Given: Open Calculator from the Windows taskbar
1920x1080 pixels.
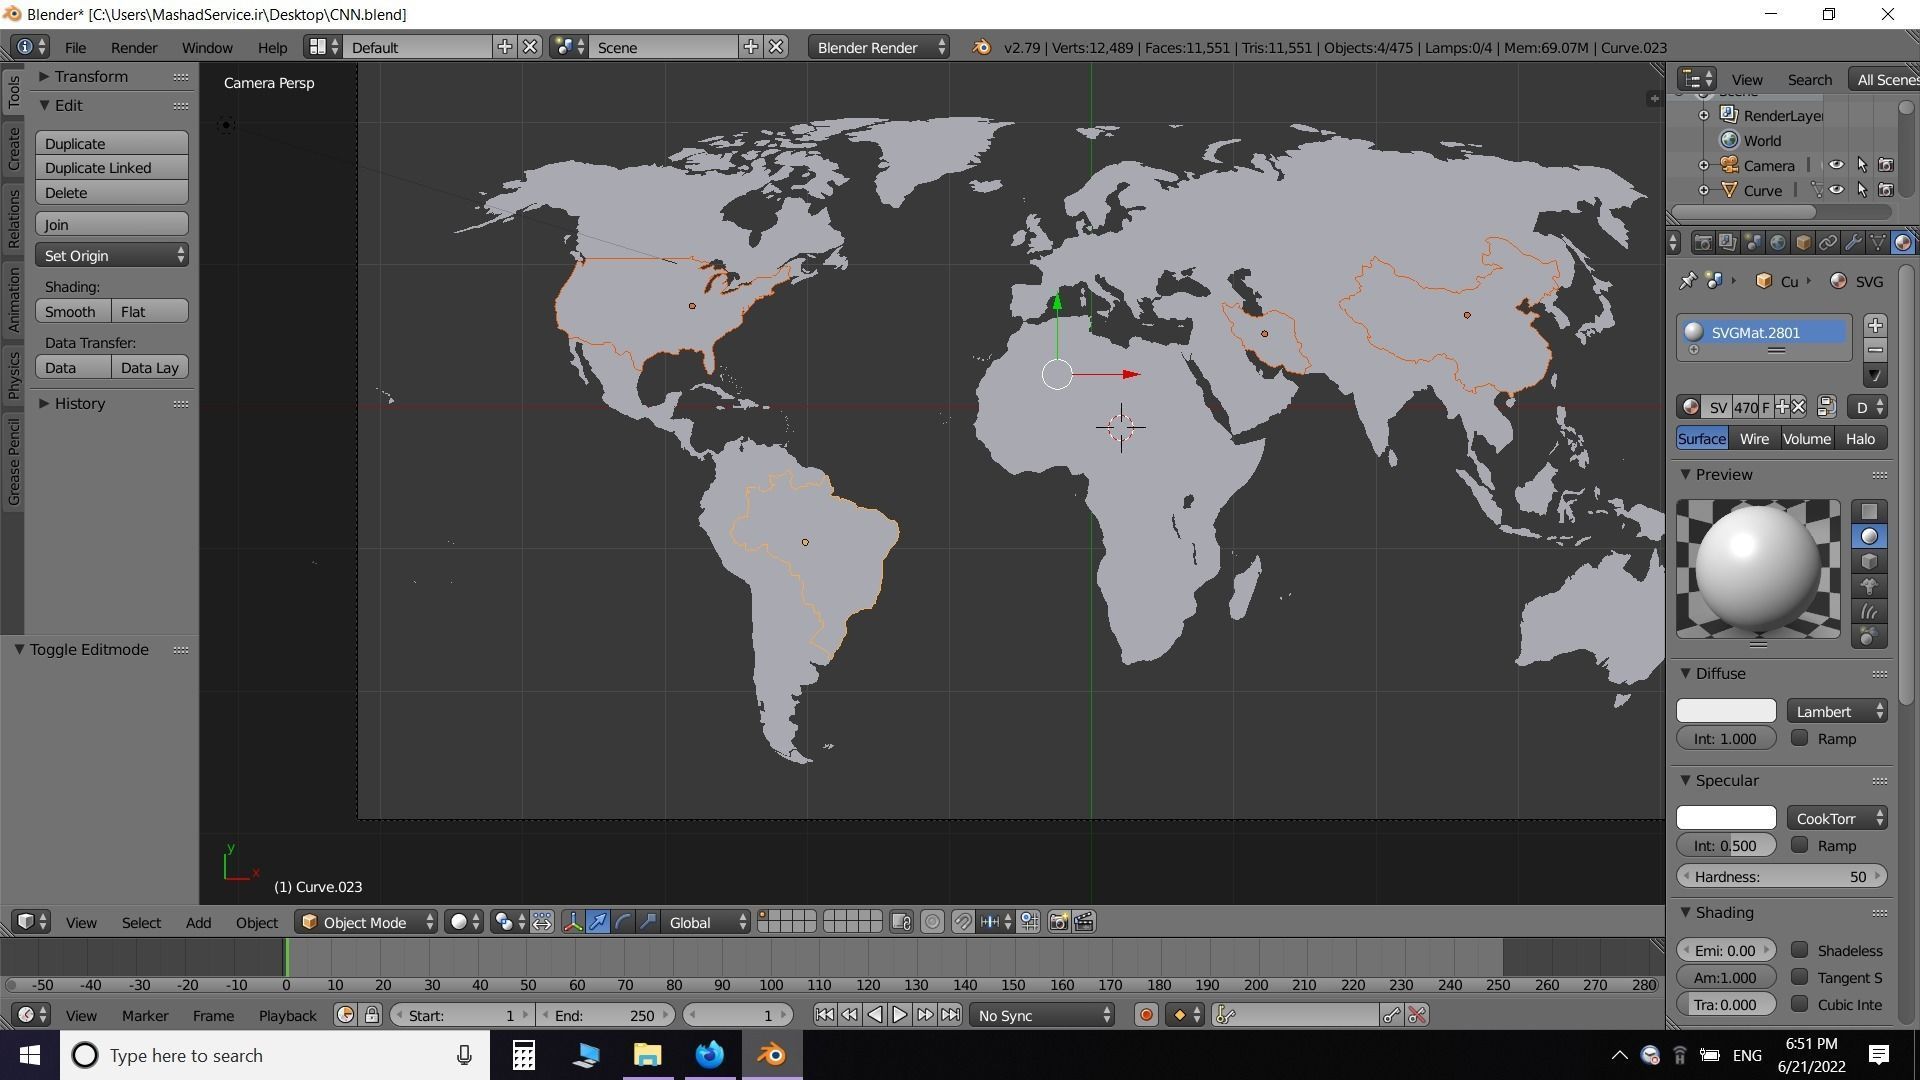Looking at the screenshot, I should point(523,1055).
